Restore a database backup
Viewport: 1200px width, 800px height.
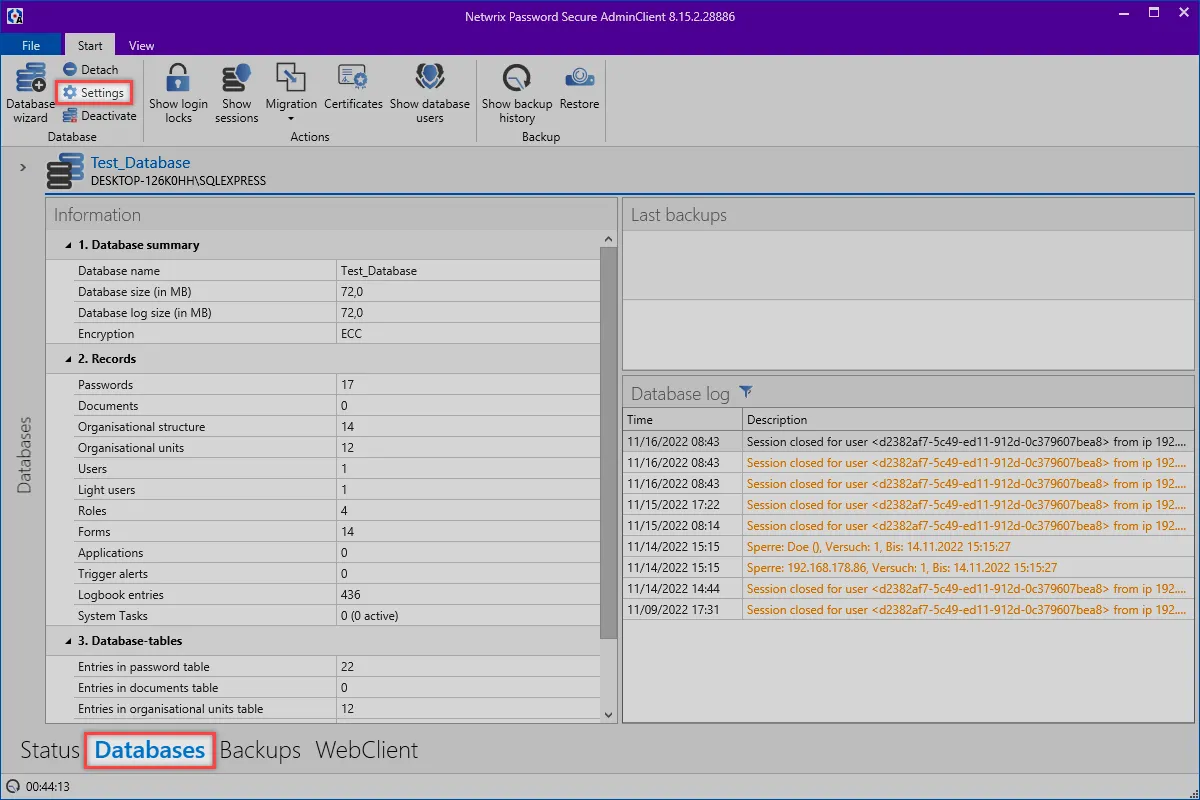click(x=579, y=92)
